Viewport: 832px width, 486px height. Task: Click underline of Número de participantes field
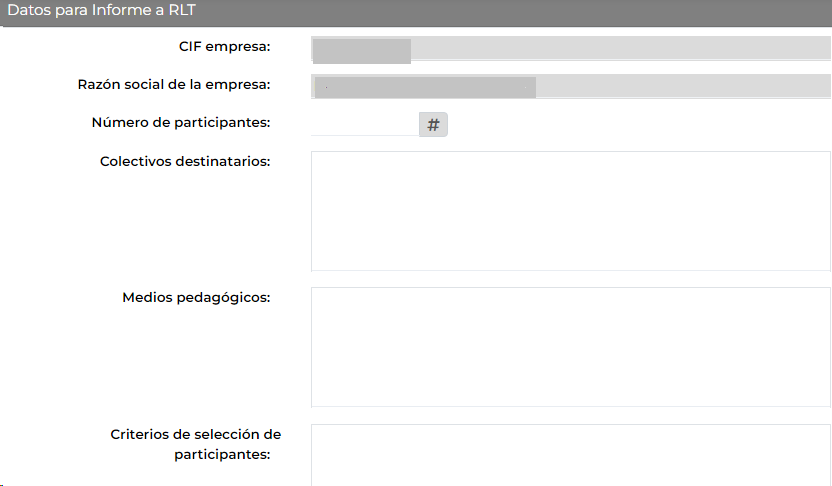point(365,136)
